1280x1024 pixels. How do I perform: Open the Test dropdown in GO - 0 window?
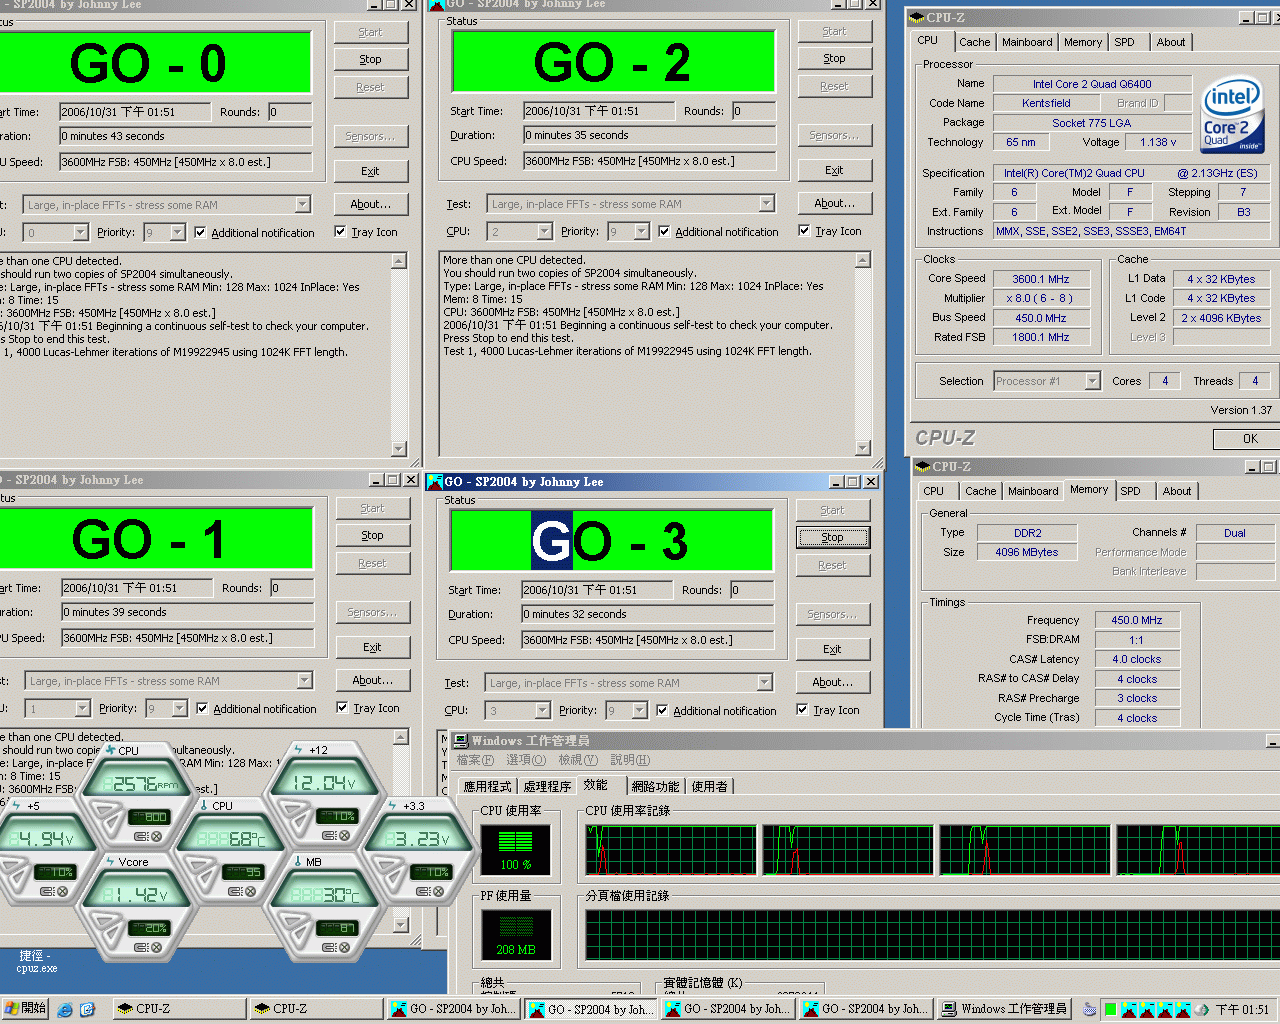pyautogui.click(x=302, y=205)
